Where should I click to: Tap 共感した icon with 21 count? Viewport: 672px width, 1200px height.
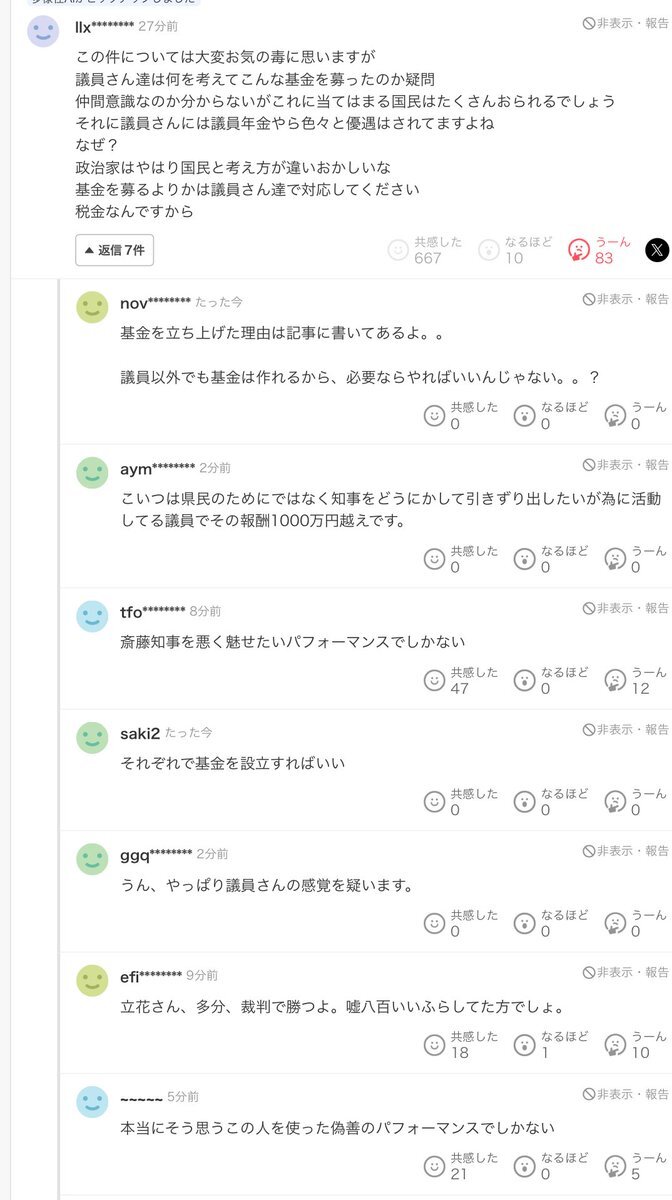coord(434,1166)
